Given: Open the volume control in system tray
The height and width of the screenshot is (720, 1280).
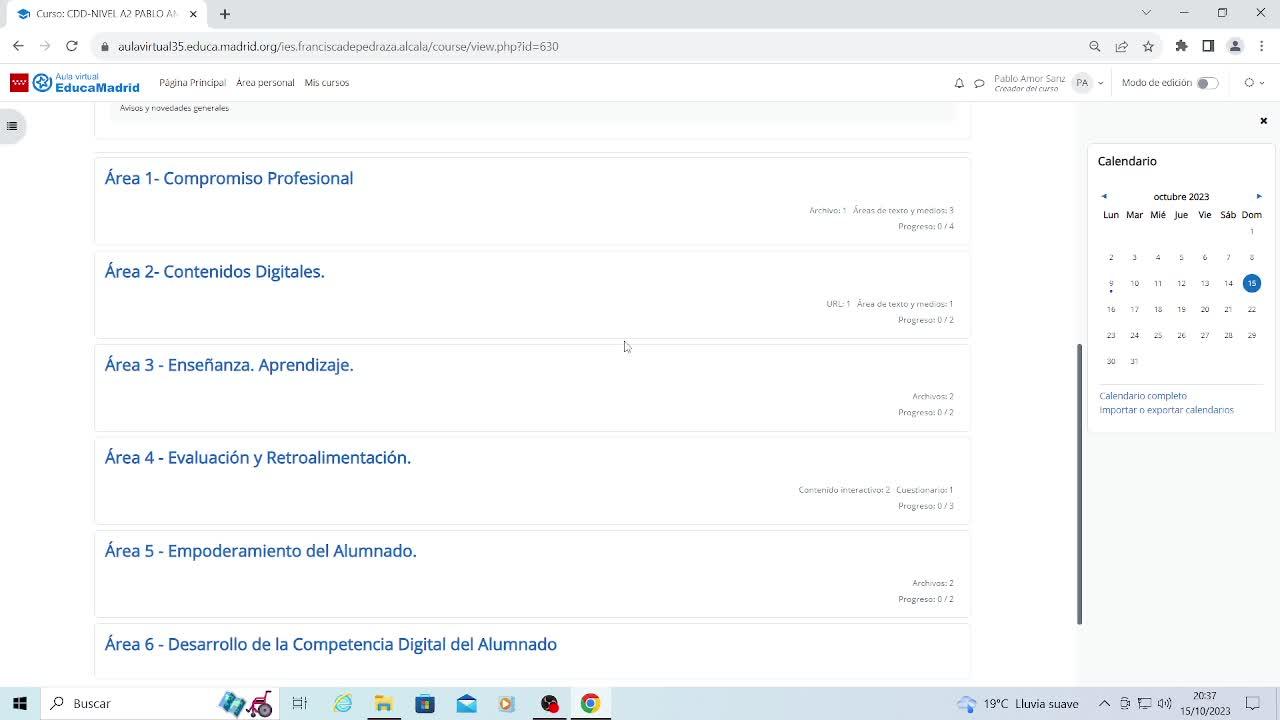Looking at the screenshot, I should coord(1164,703).
